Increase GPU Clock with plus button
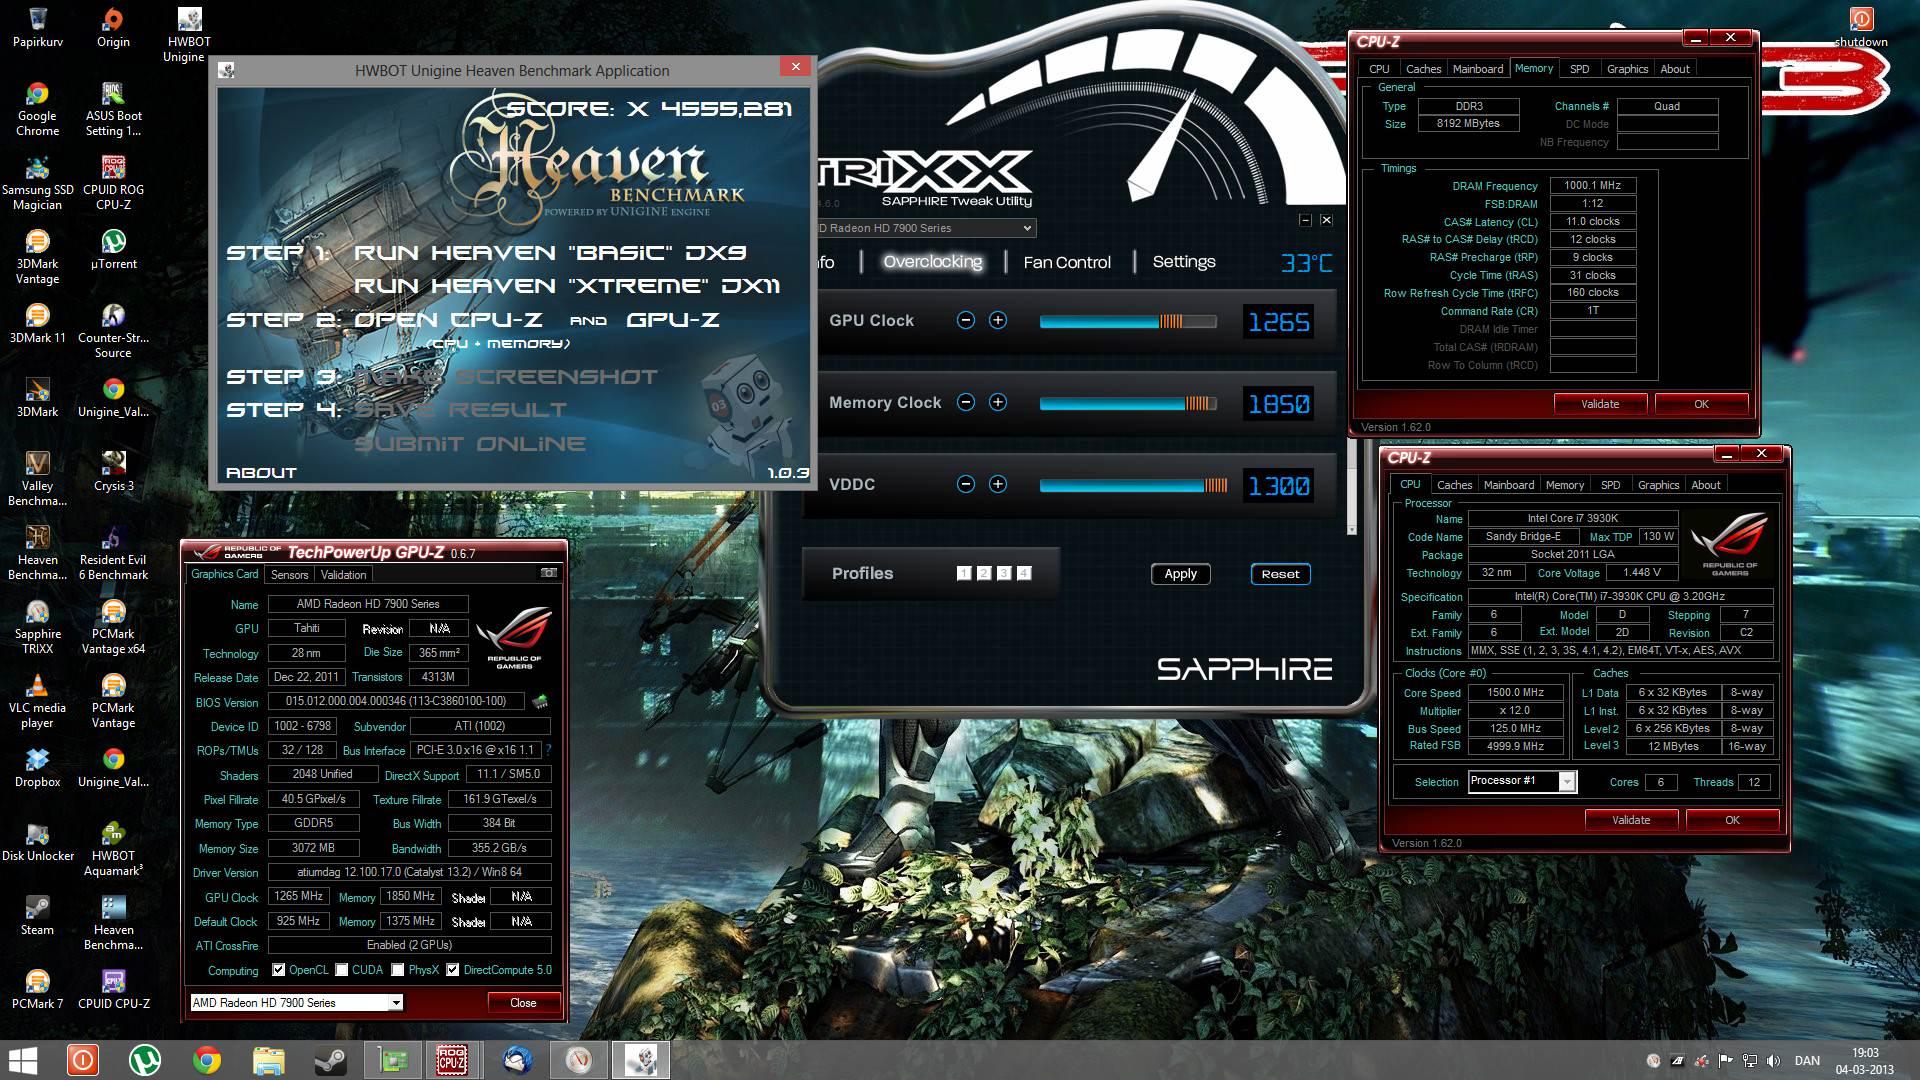 997,320
